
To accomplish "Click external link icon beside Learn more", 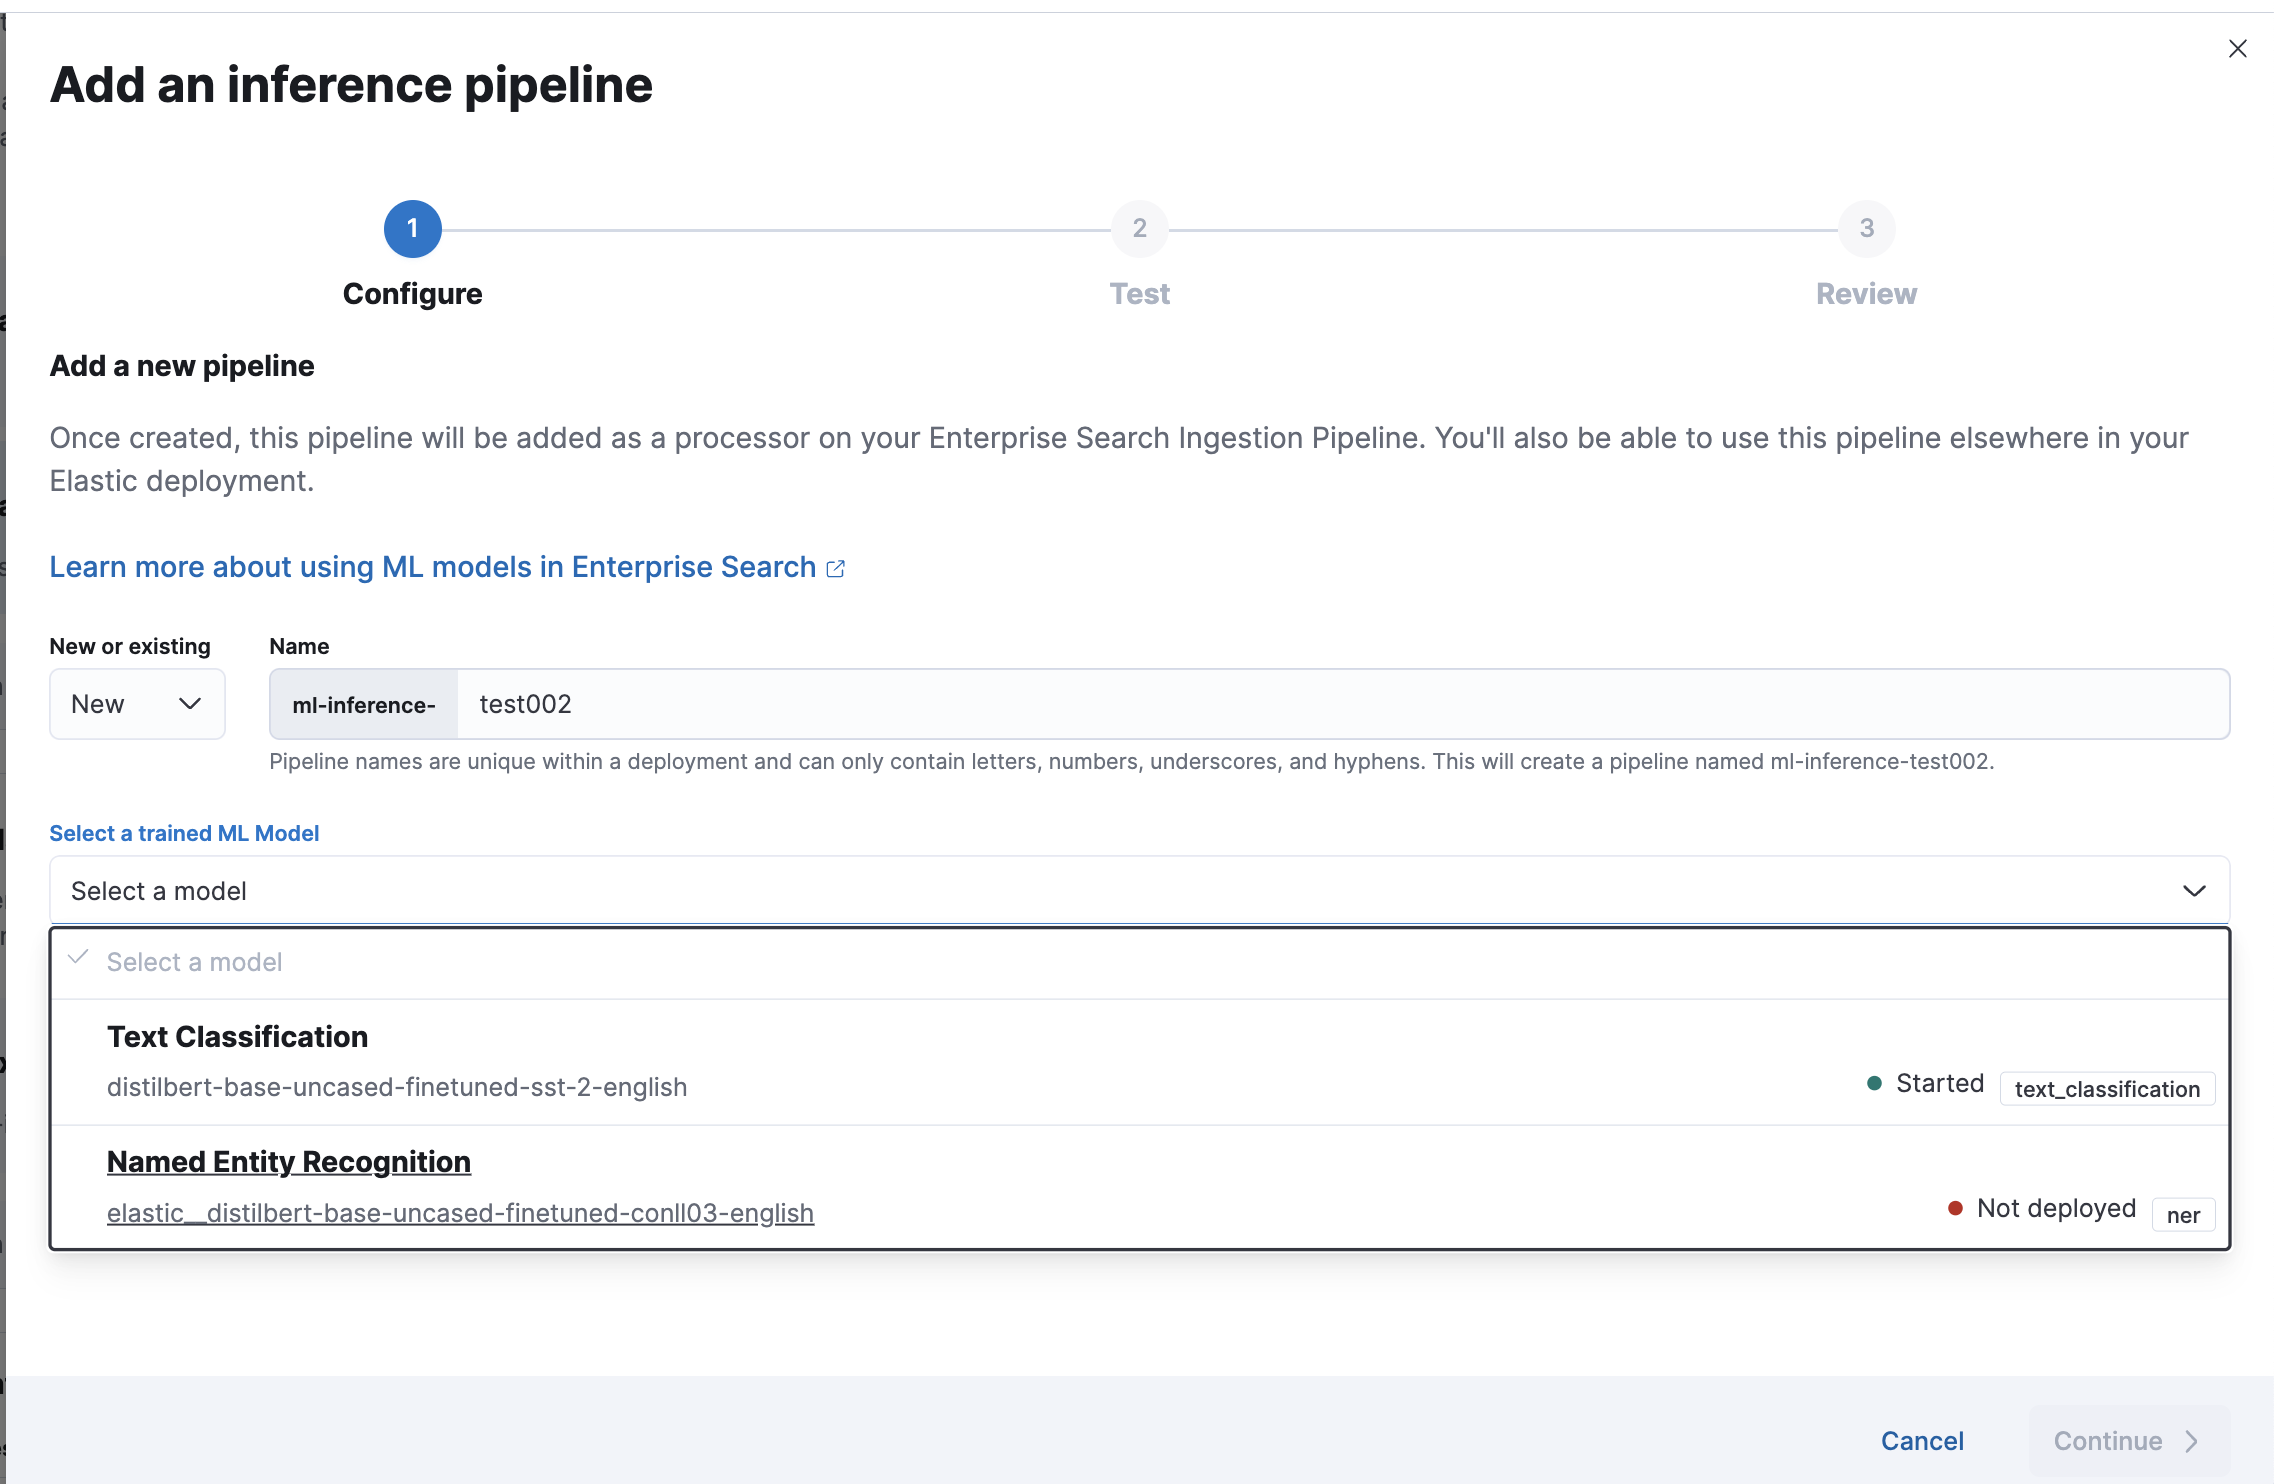I will pos(836,569).
